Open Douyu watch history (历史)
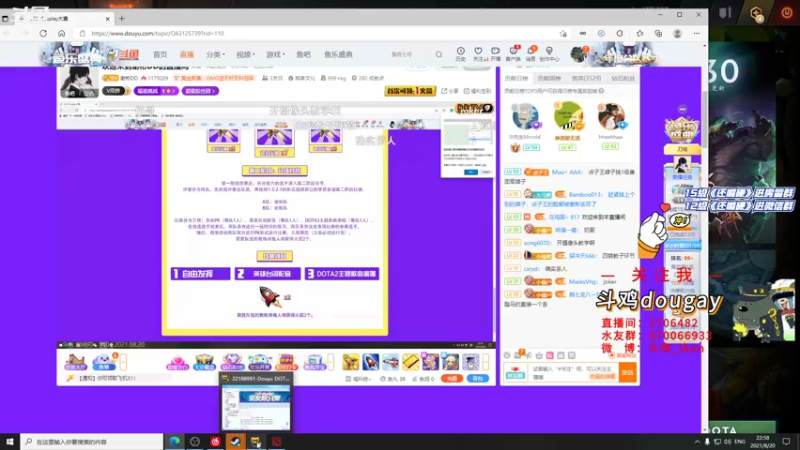Image resolution: width=800 pixels, height=450 pixels. pyautogui.click(x=460, y=54)
